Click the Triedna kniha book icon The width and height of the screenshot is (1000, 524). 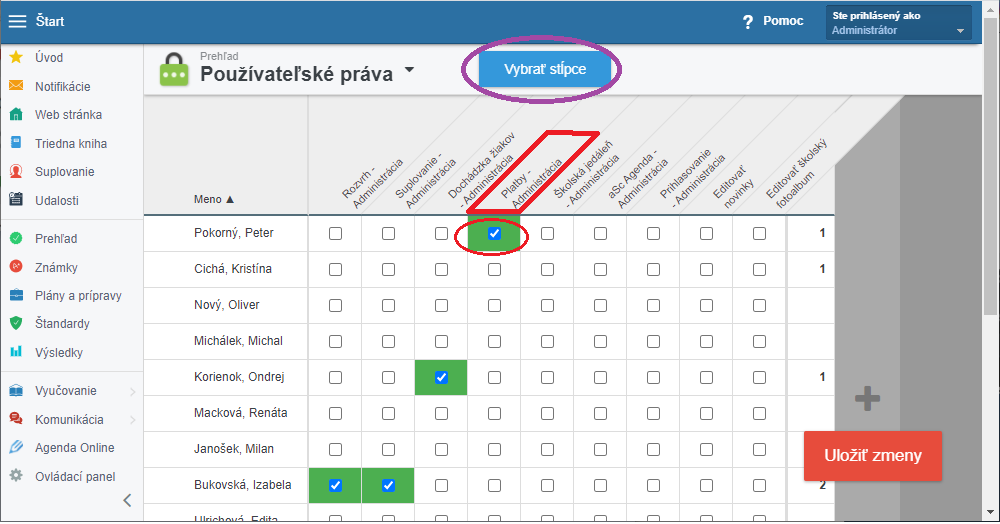click(x=16, y=143)
